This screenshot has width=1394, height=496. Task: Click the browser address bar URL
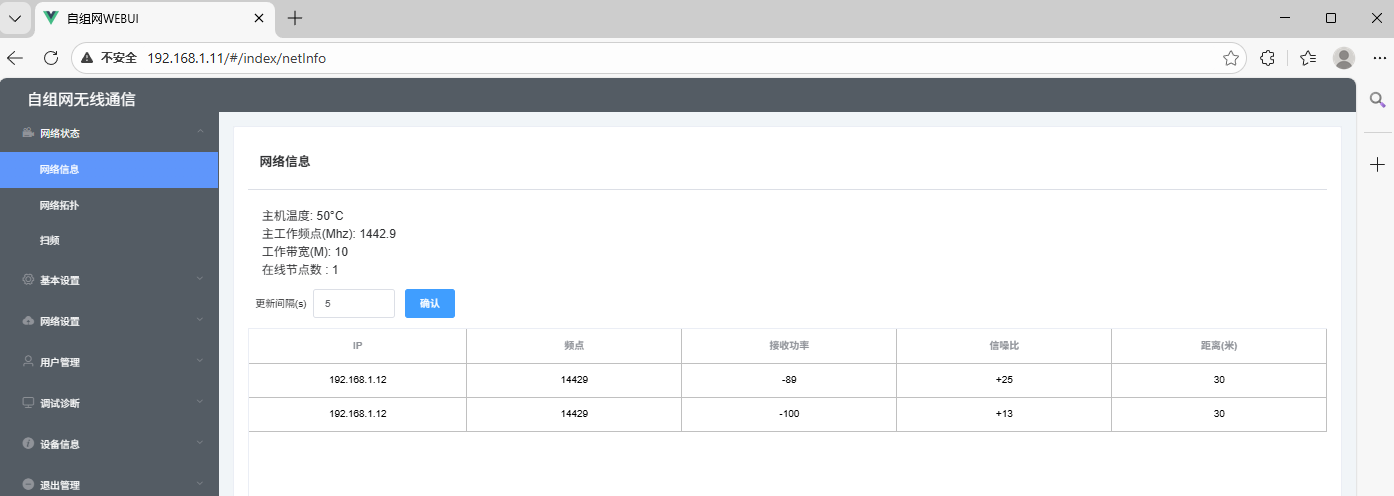click(x=236, y=58)
